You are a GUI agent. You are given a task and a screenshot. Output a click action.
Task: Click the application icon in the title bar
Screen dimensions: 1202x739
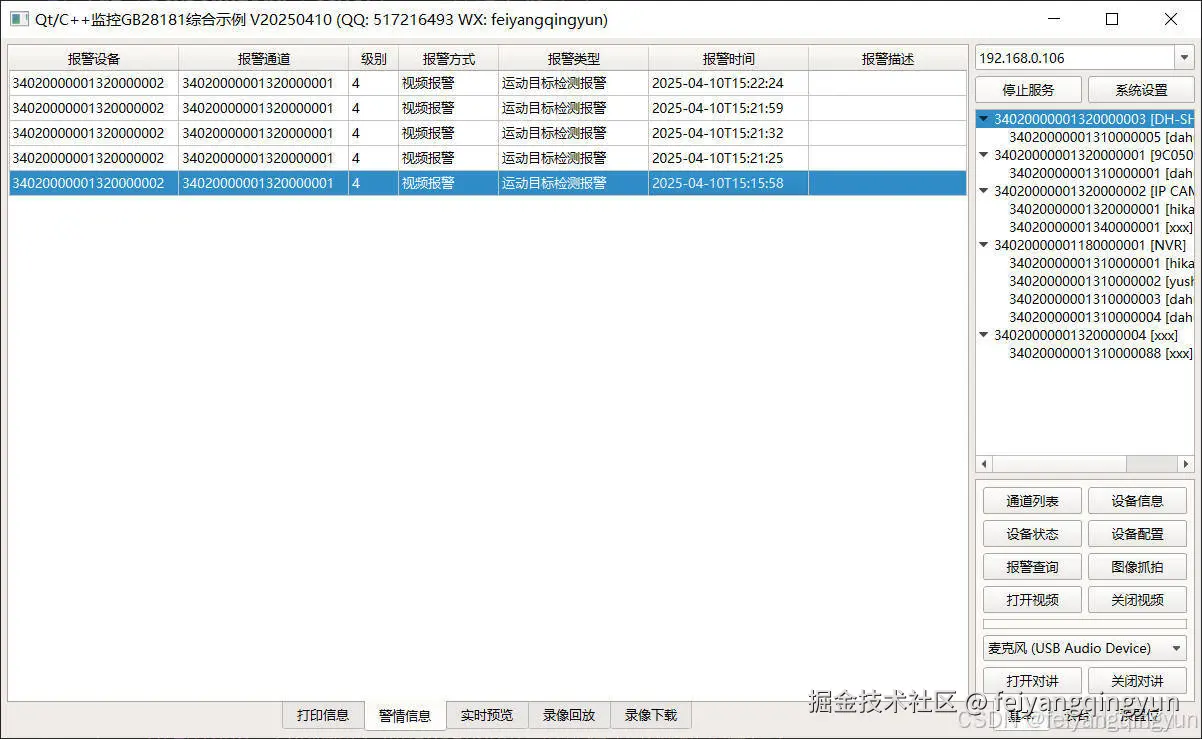19,19
